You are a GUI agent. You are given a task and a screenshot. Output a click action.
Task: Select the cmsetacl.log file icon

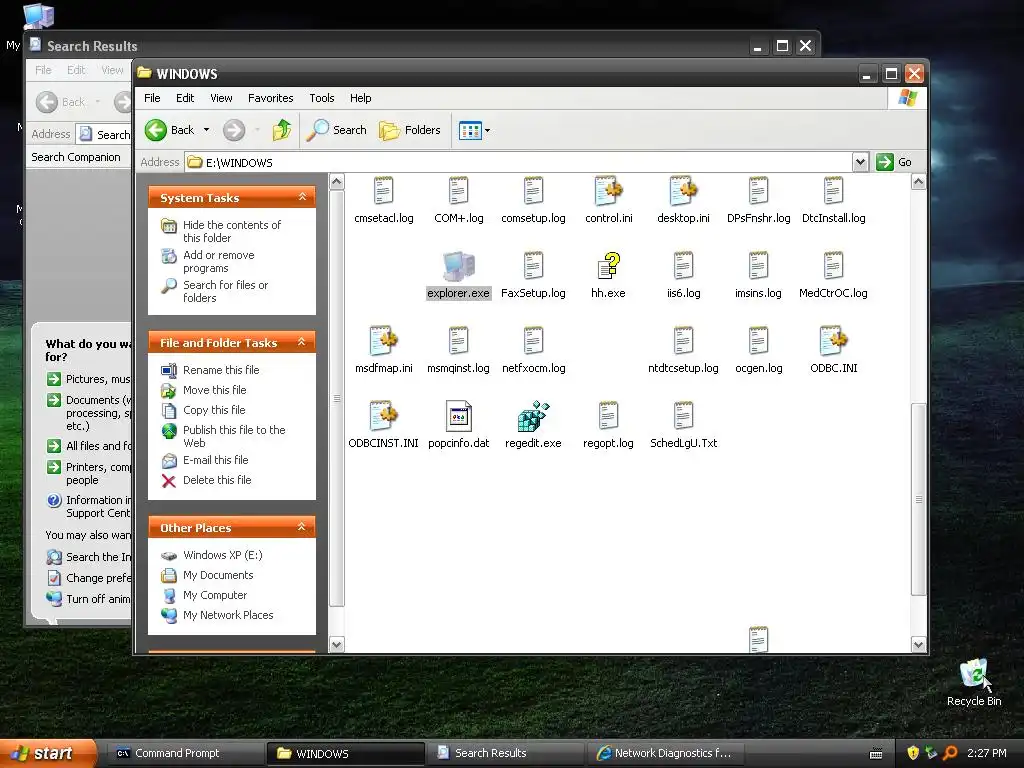[x=383, y=191]
